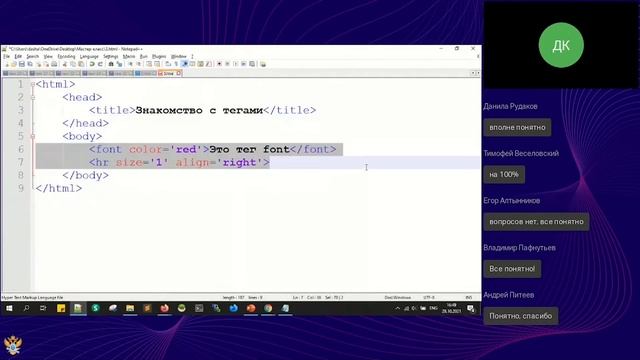Start macro recording with the record icon
This screenshot has width=640, height=360.
click(220, 64)
